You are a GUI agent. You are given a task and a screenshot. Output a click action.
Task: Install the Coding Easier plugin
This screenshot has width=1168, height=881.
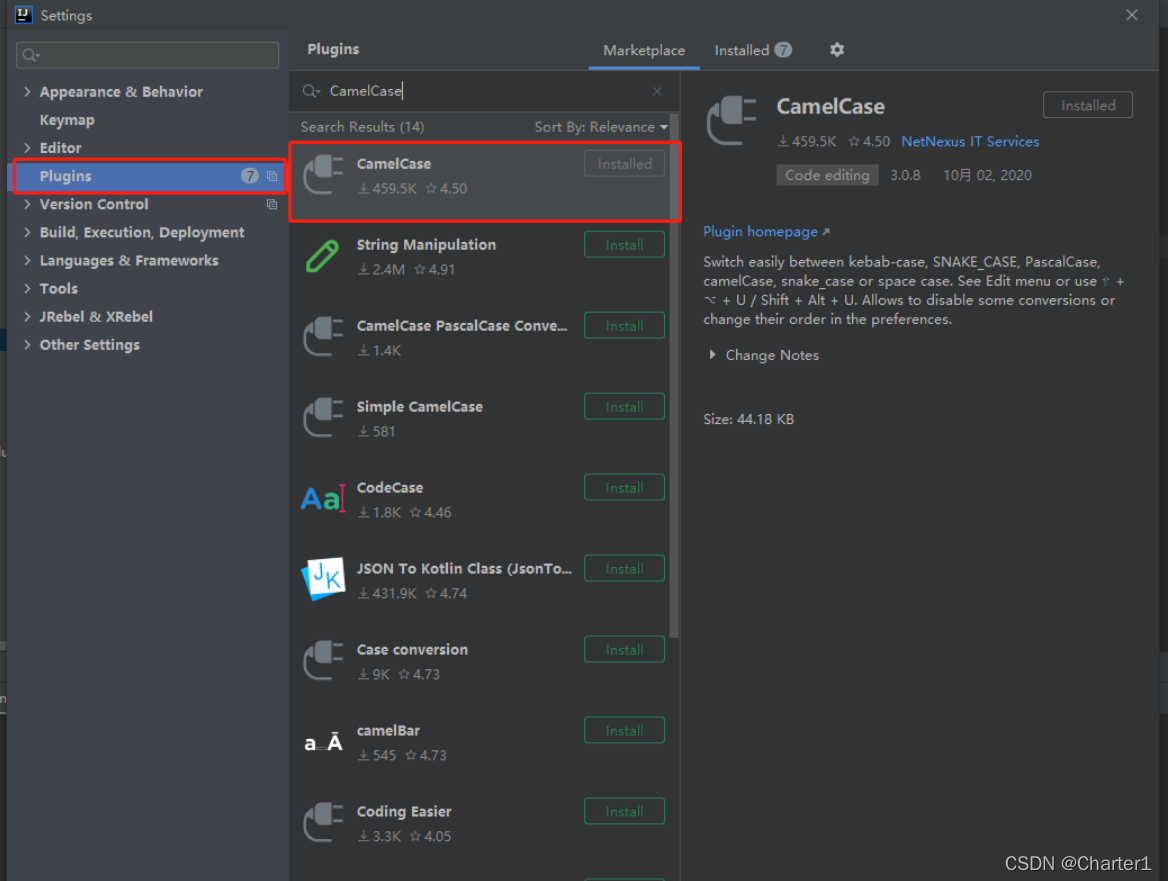(x=624, y=812)
